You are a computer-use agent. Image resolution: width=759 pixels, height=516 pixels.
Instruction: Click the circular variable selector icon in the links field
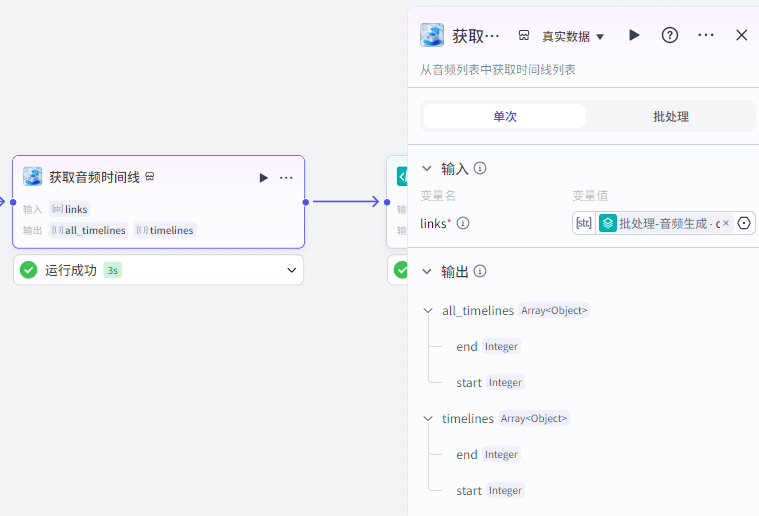[x=744, y=223]
